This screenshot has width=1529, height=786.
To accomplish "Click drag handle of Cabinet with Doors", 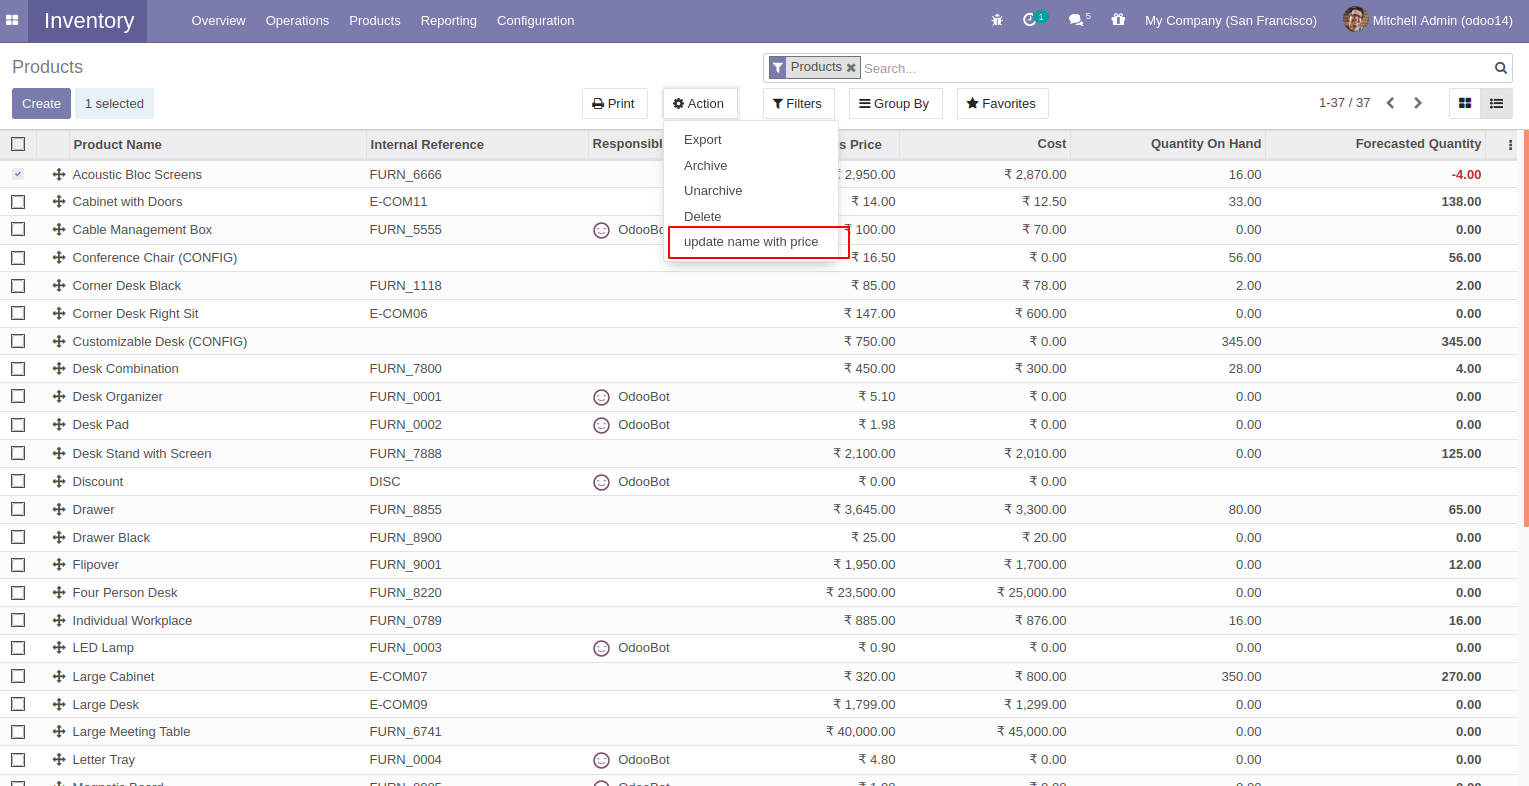I will (x=59, y=202).
